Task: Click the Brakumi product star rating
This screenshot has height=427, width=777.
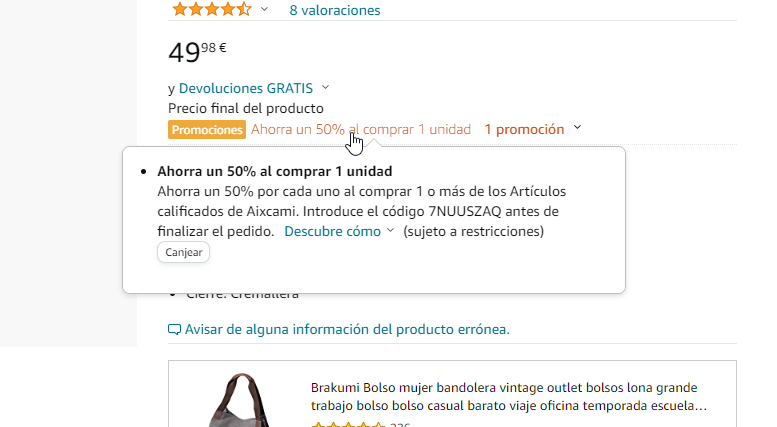Action: [x=348, y=425]
